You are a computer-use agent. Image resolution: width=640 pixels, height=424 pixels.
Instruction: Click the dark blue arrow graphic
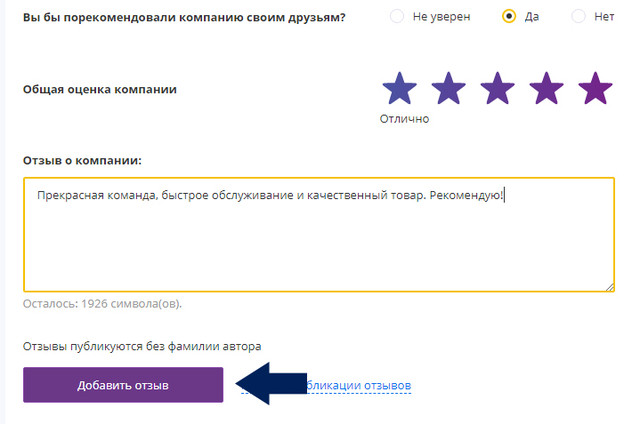[x=271, y=383]
